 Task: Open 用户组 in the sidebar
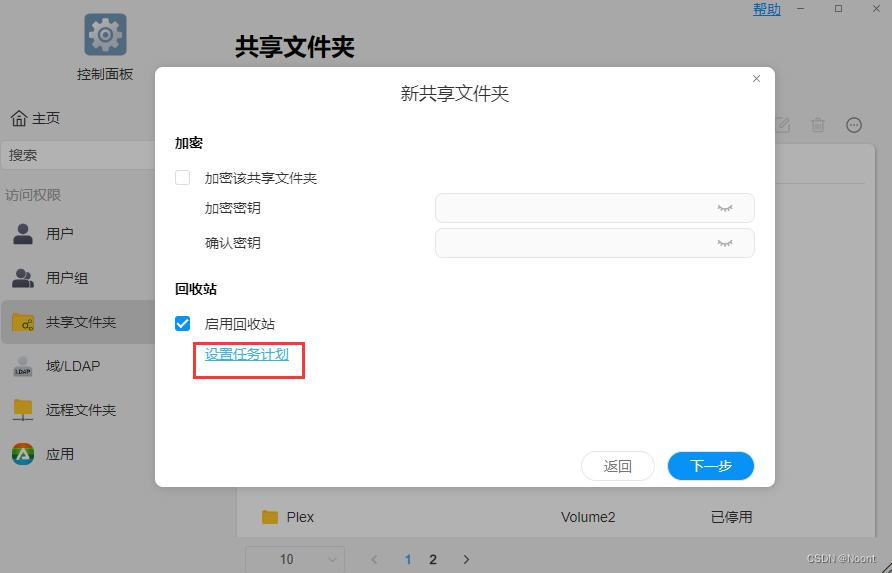click(x=67, y=278)
